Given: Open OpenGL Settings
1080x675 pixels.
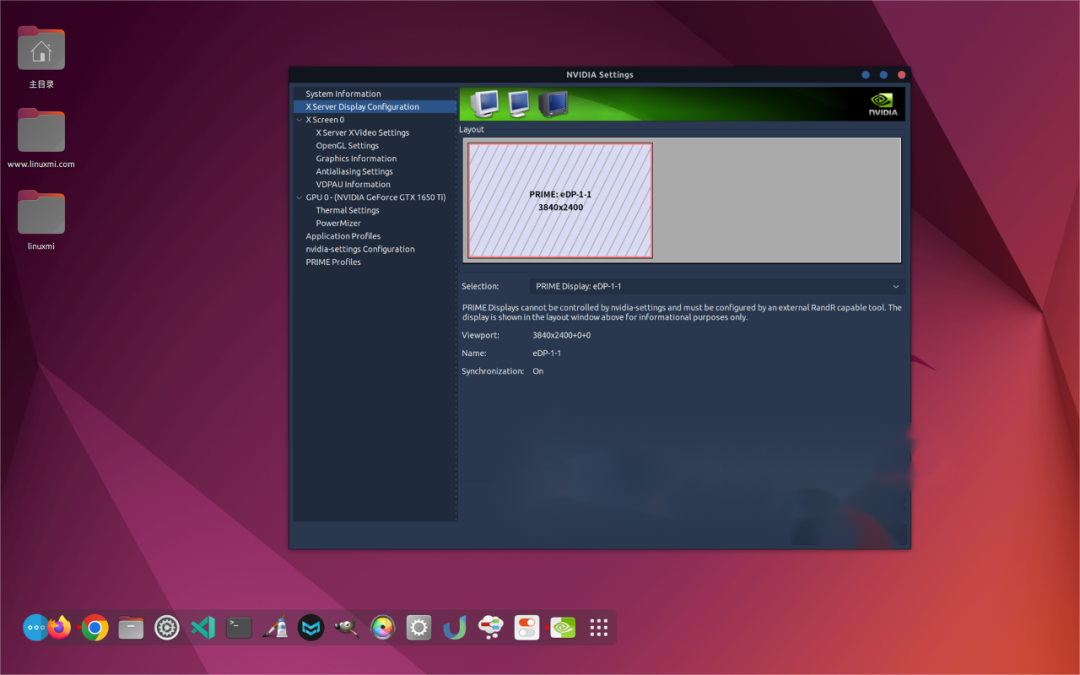Looking at the screenshot, I should [347, 145].
